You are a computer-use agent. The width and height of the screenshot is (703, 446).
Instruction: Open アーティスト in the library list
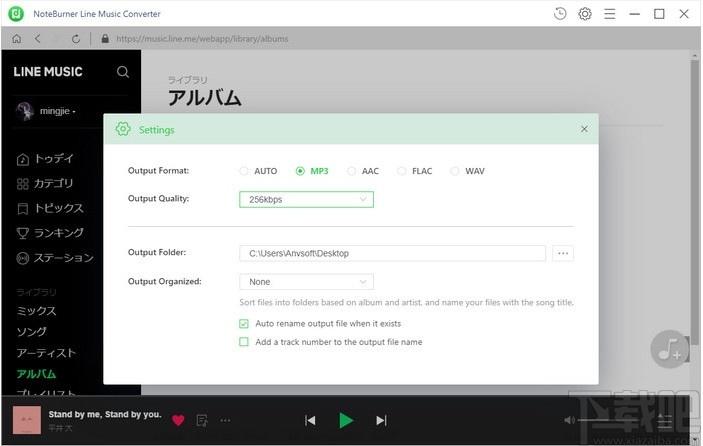click(46, 353)
